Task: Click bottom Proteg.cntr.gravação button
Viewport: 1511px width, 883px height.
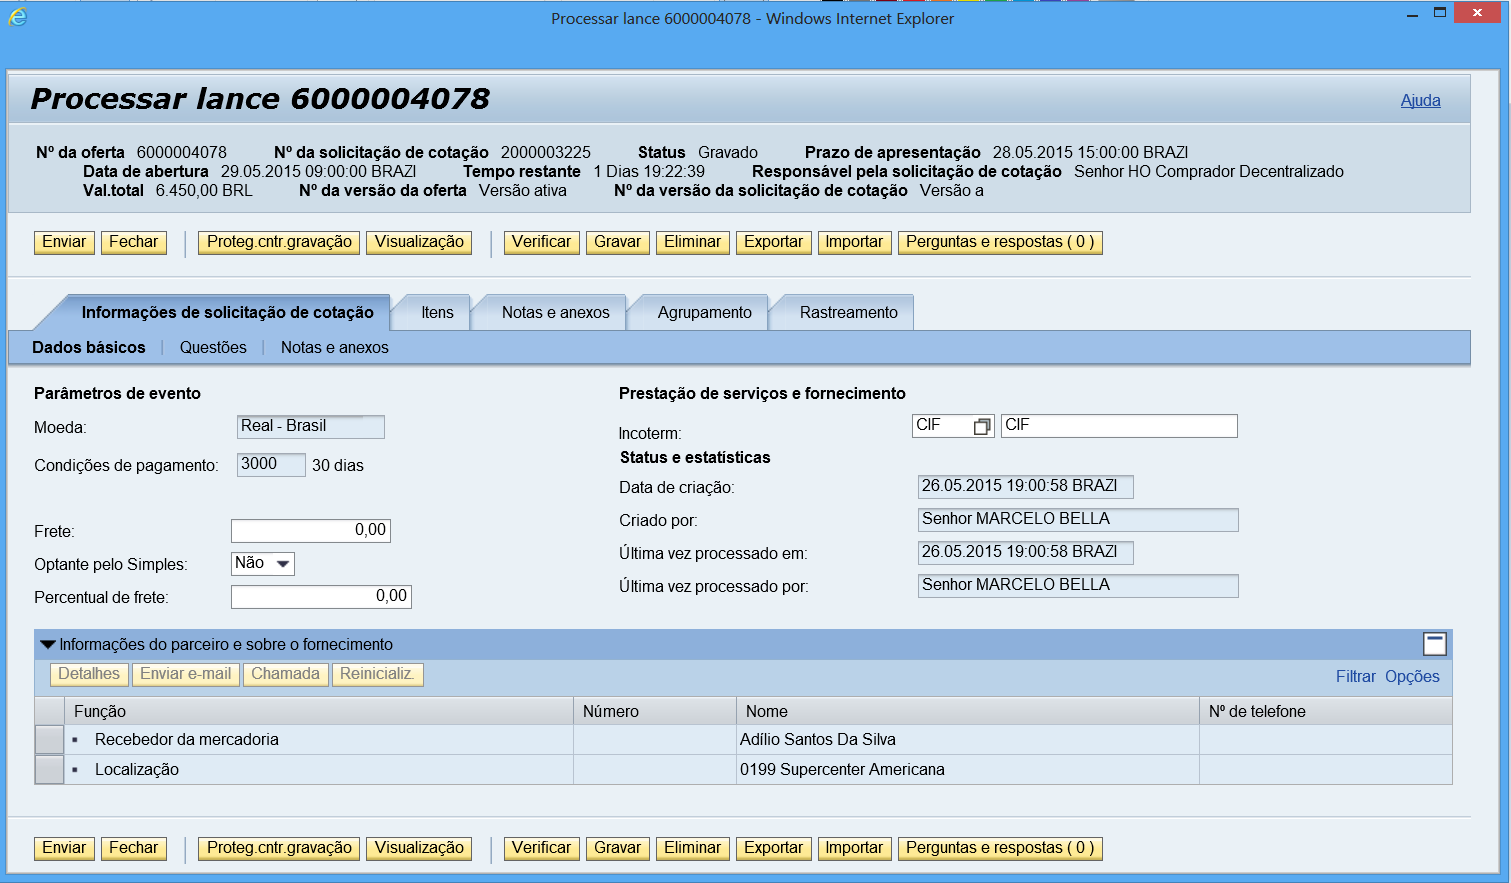Action: click(279, 848)
